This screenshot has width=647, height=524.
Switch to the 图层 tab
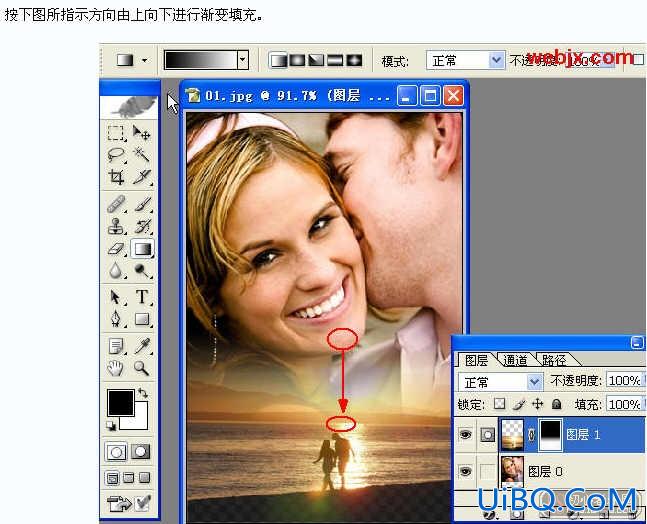(x=476, y=360)
